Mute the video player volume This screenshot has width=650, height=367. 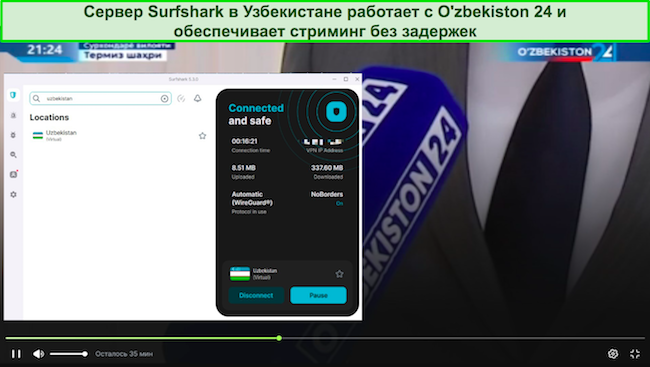[39, 354]
